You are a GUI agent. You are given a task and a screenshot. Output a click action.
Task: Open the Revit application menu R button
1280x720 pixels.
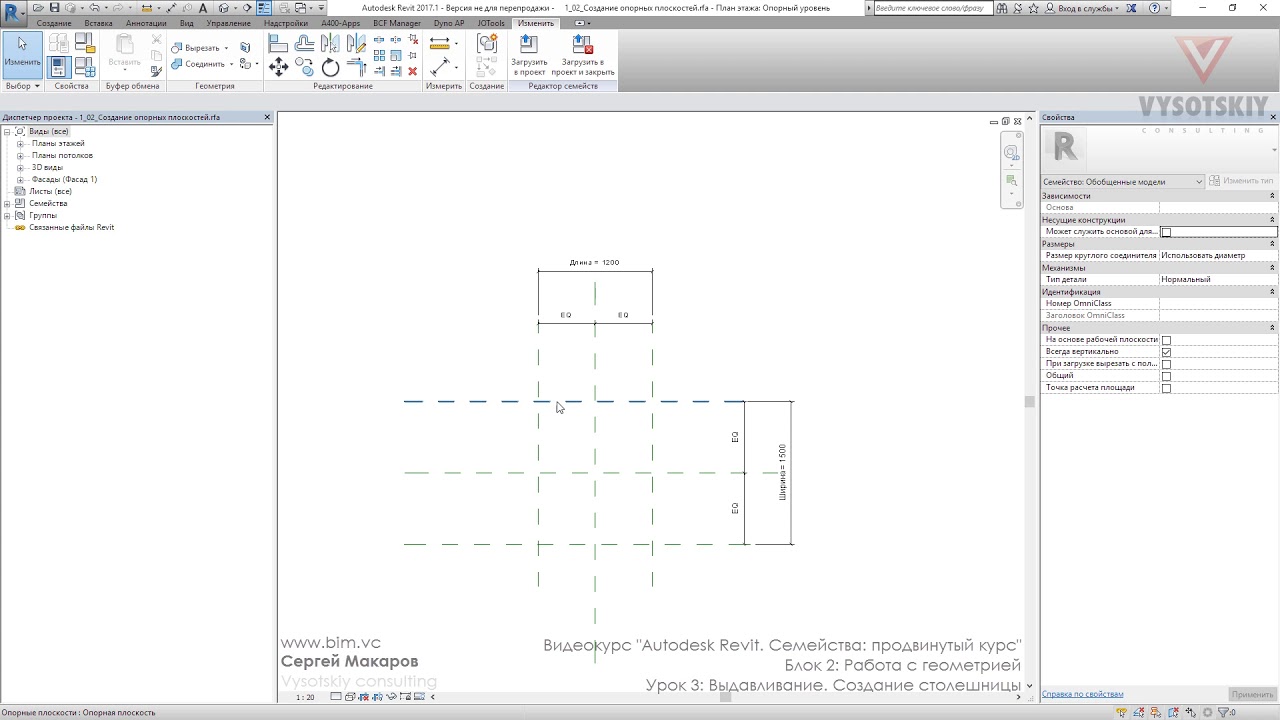click(x=13, y=13)
